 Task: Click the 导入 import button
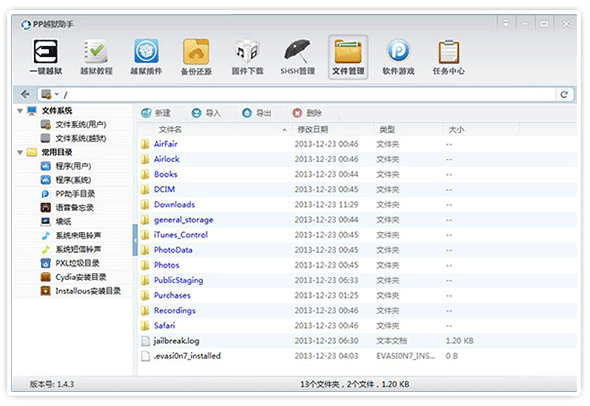click(x=206, y=113)
